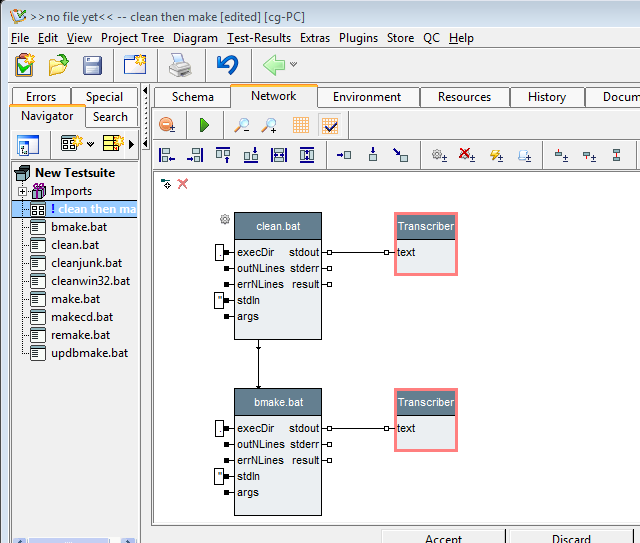Open dropdown next to green back arrow
Screen dimensions: 640x543
coord(293,65)
